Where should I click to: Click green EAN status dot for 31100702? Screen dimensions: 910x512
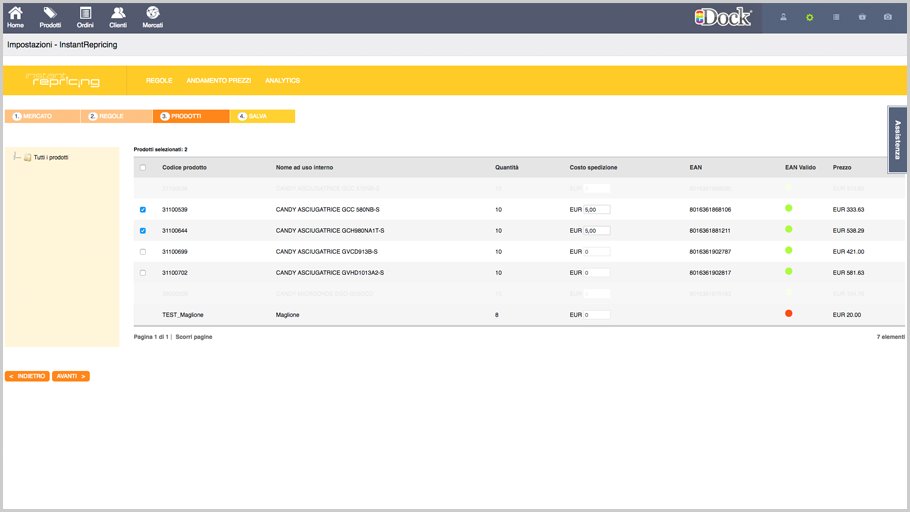[788, 271]
